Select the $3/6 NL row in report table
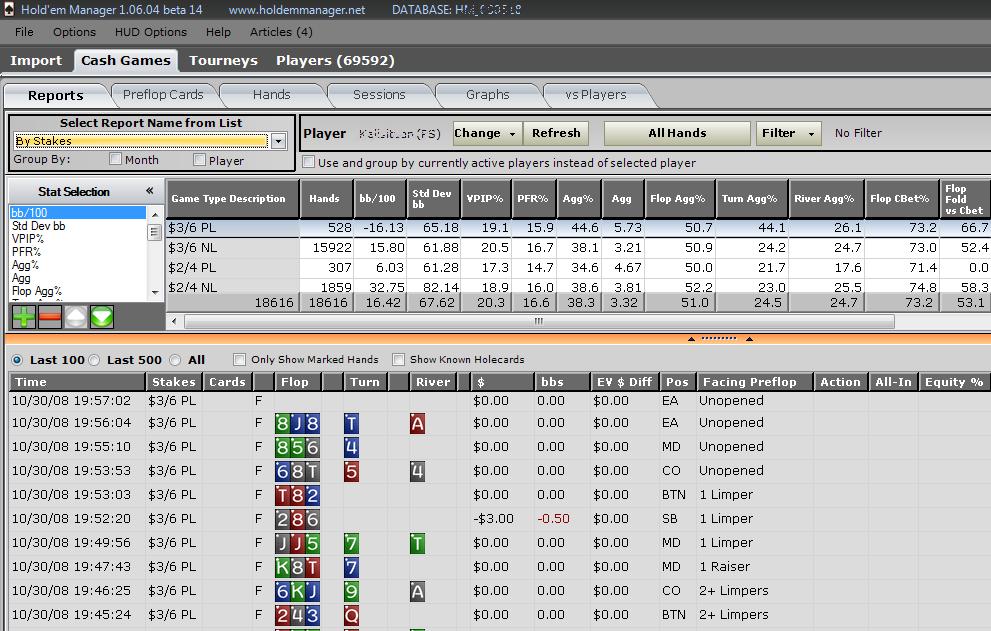 [578, 247]
